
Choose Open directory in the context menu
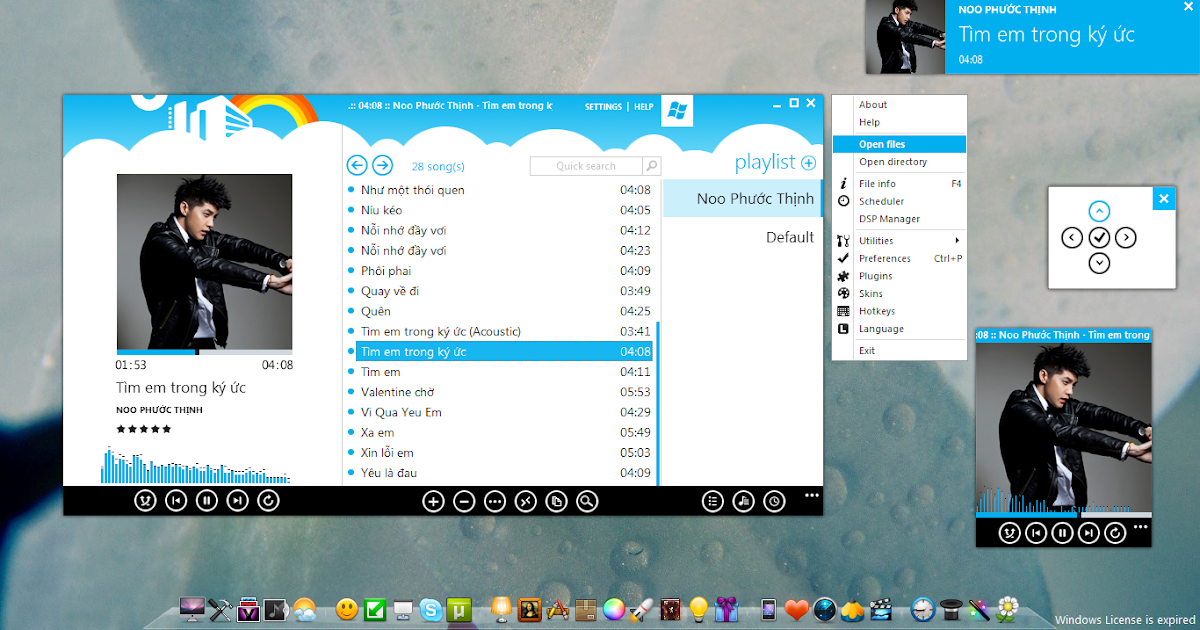tap(899, 162)
